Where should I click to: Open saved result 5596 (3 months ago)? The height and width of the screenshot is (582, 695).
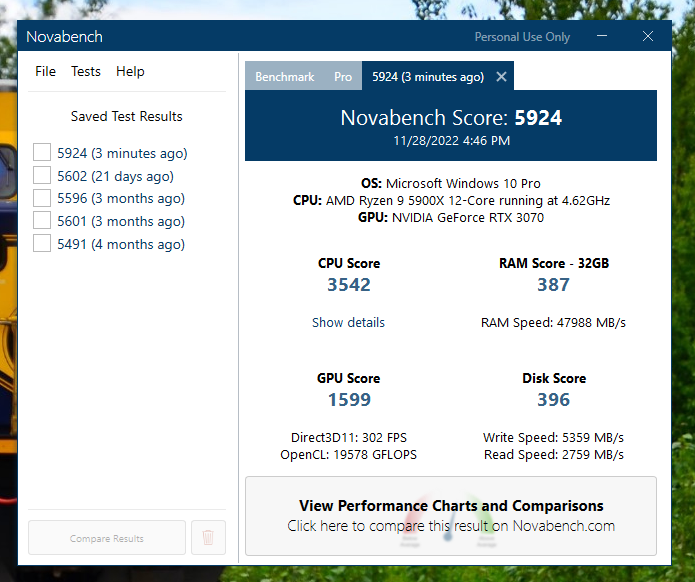click(x=121, y=199)
